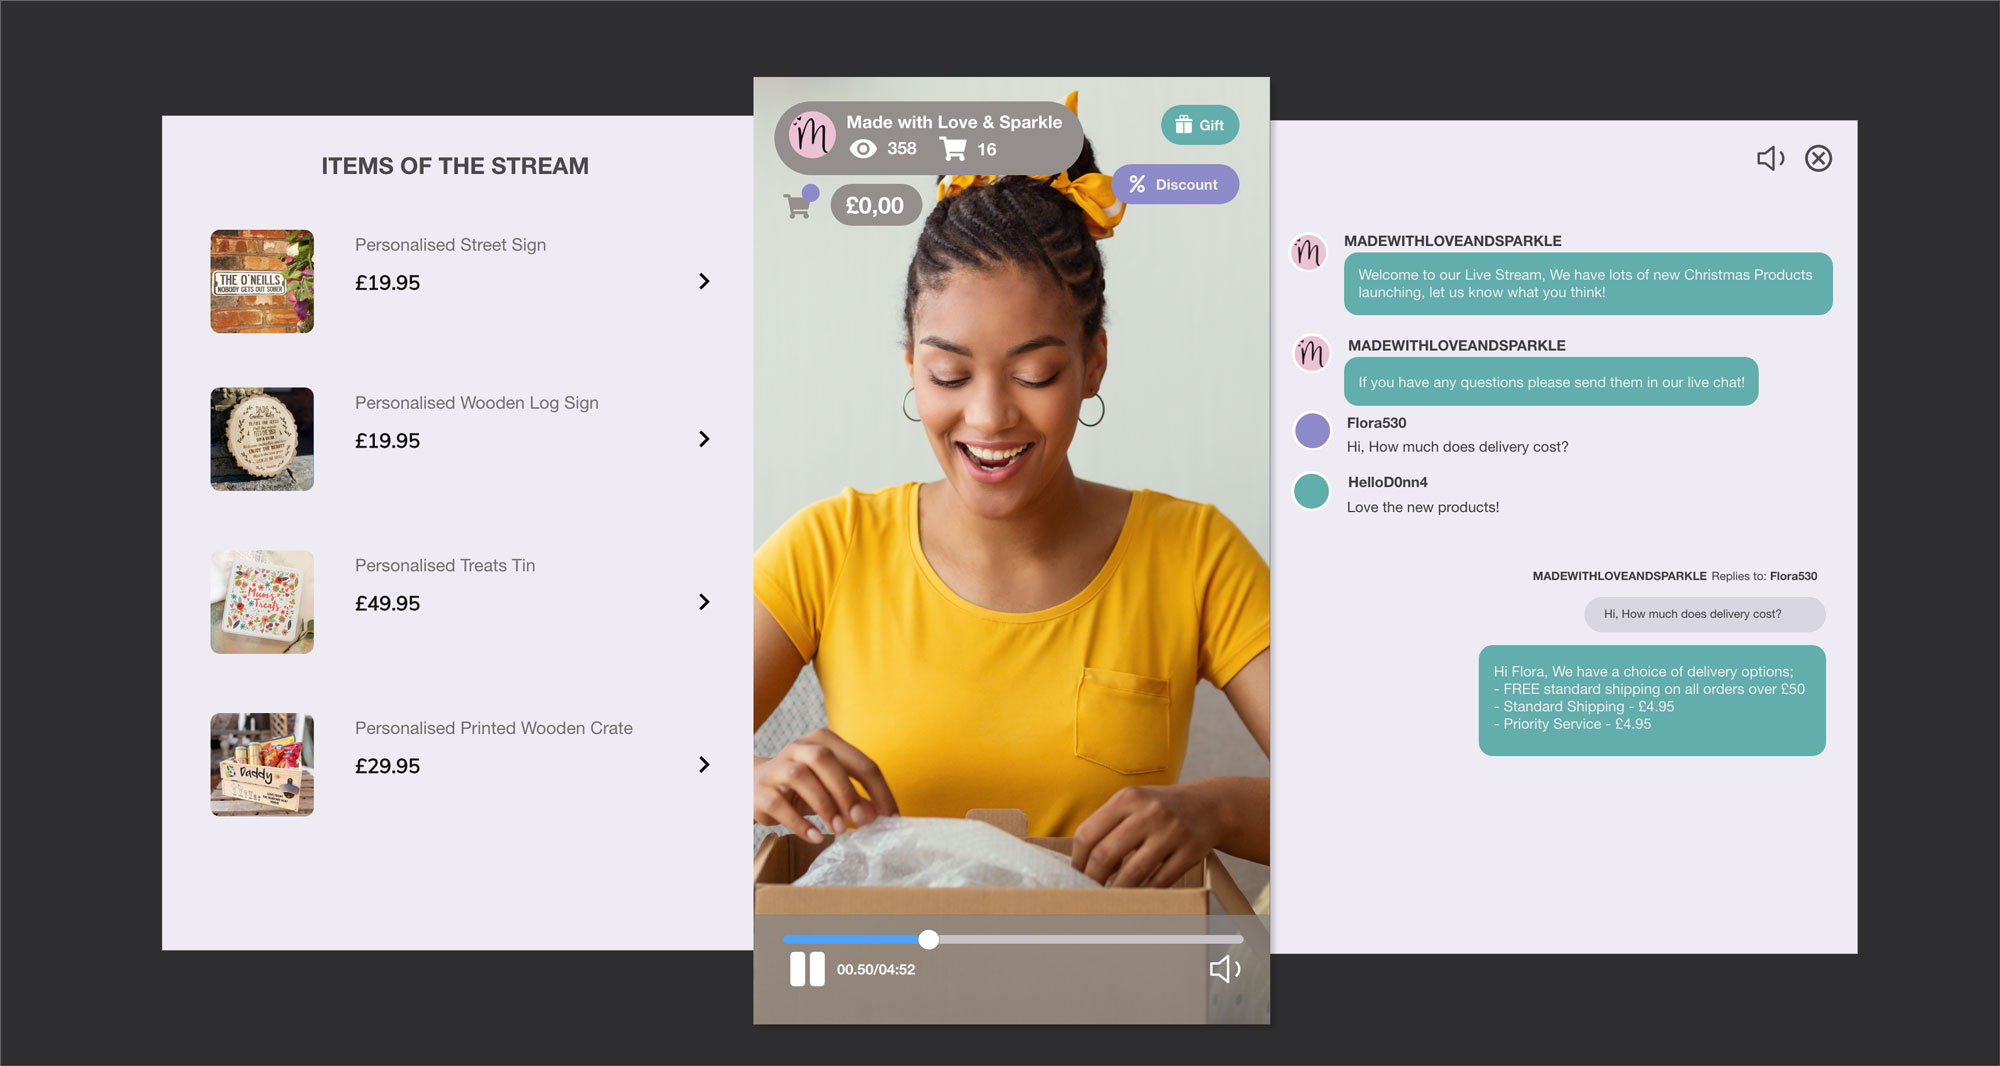Select the Personalised Wooden Log Sign thumbnail
Screen dimensions: 2000x1066
(x=261, y=438)
